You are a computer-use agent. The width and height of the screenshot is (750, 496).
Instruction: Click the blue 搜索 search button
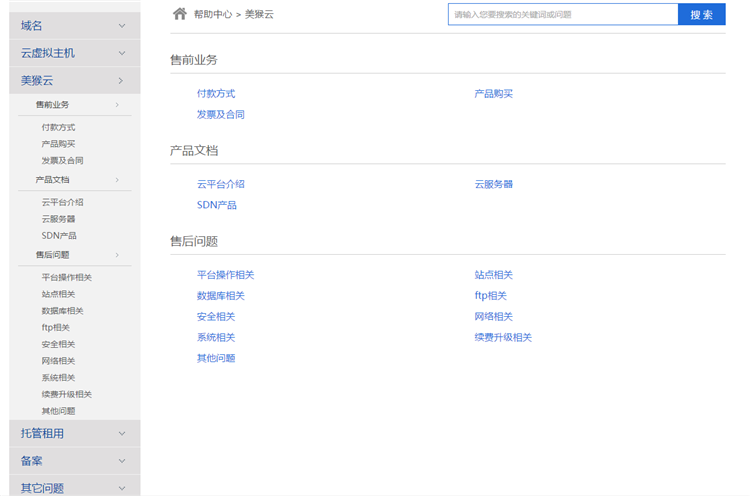[x=701, y=15]
